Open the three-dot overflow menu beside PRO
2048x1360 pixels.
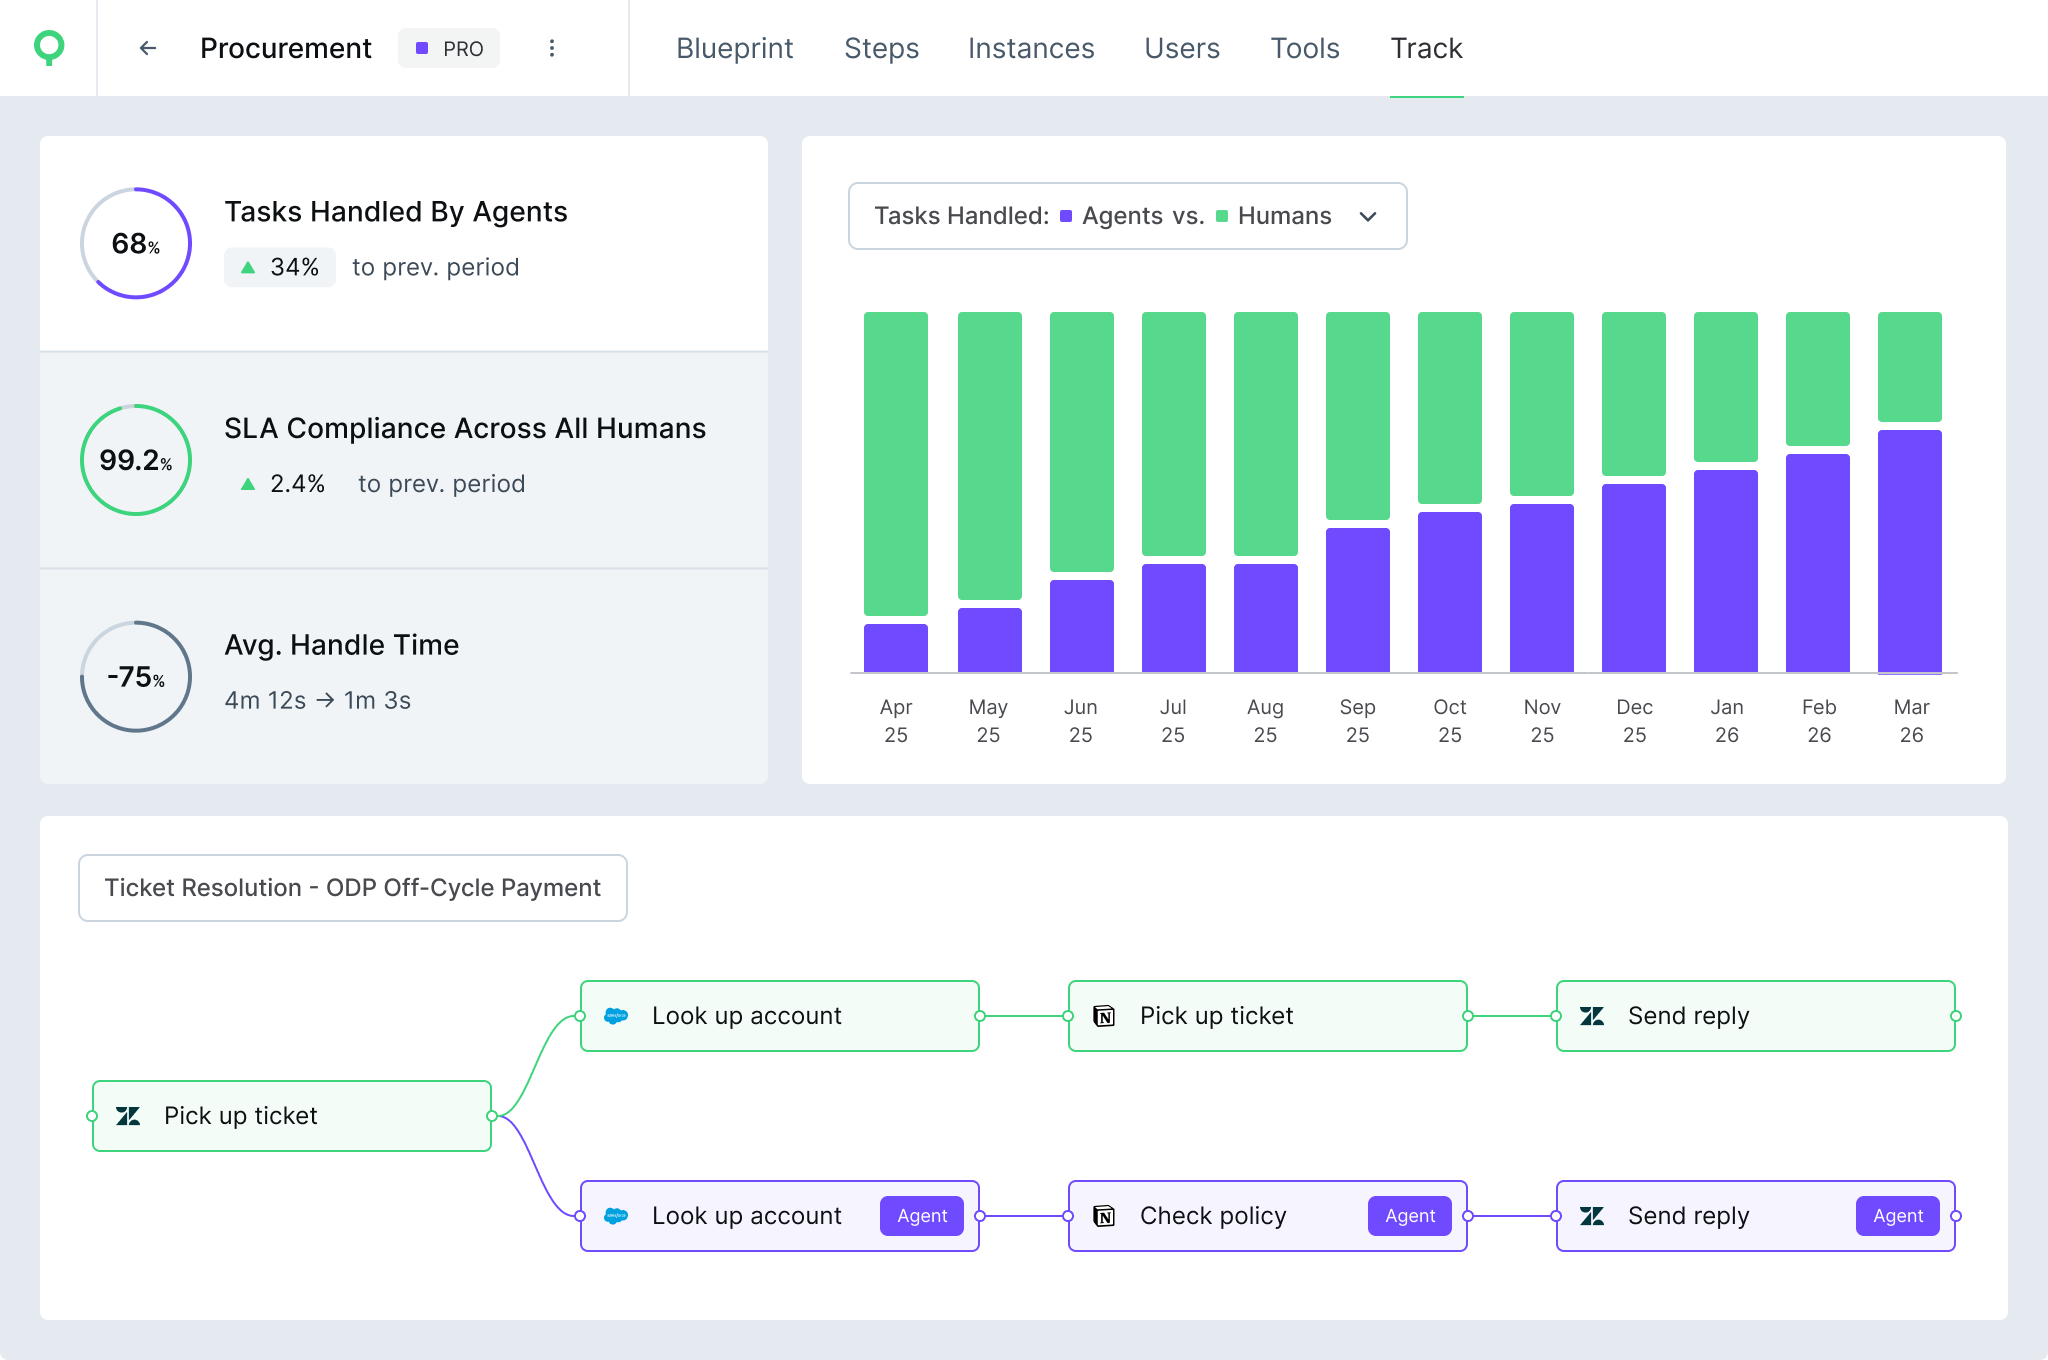(551, 47)
